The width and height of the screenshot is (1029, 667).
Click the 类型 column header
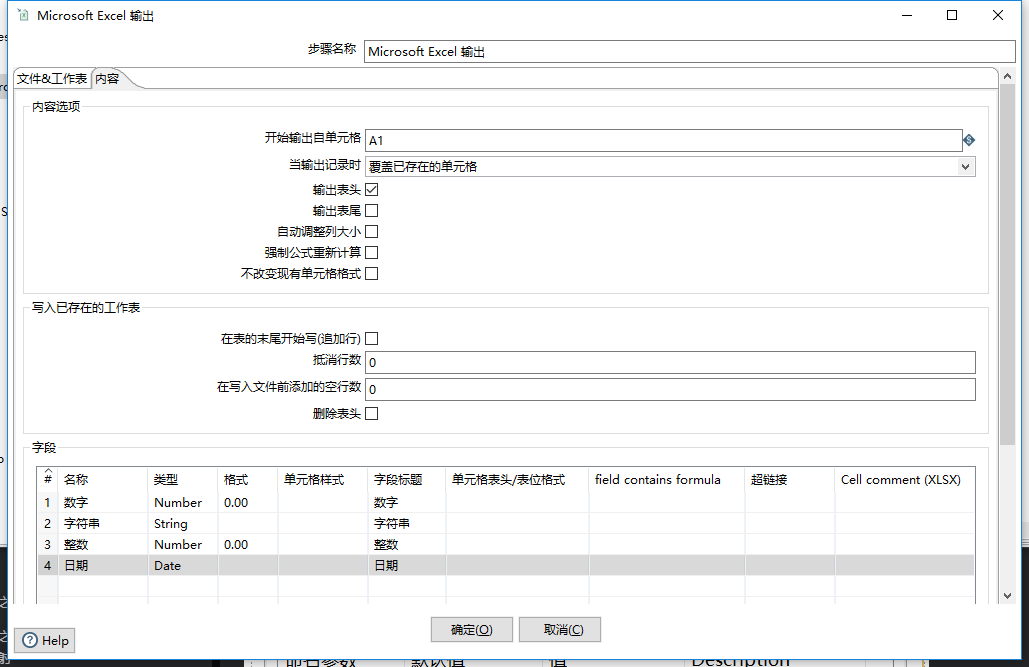pos(182,480)
